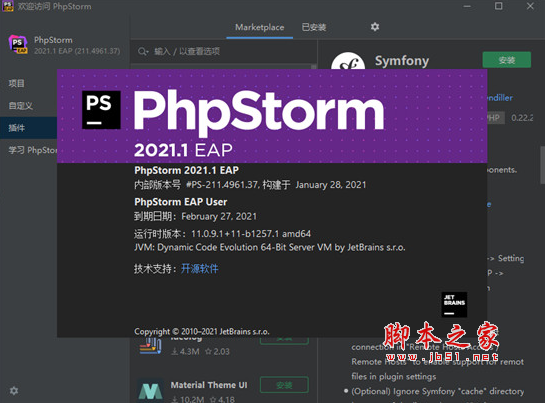Open plugin settings gear menu
Image resolution: width=545 pixels, height=403 pixels.
pos(375,27)
